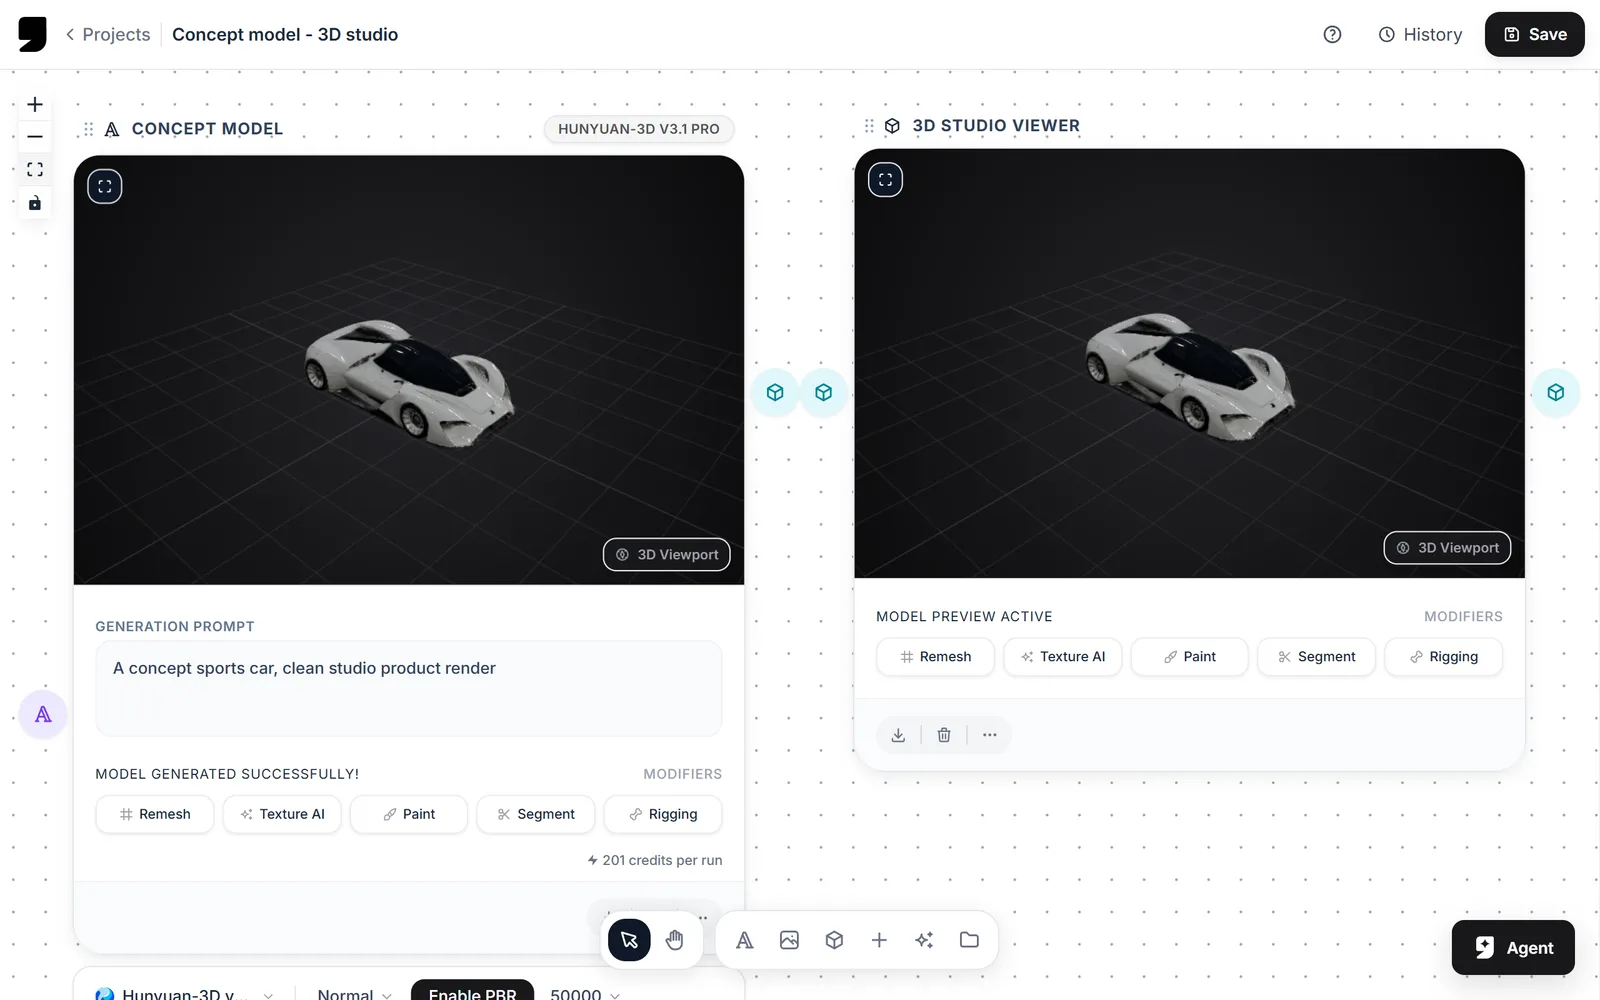
Task: Save the project
Action: (1535, 35)
